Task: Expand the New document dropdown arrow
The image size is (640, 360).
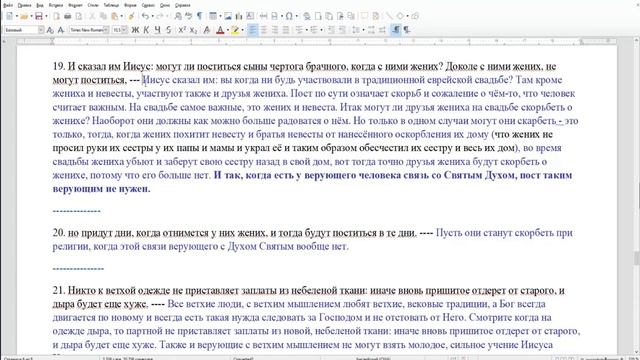Action: 16,16
